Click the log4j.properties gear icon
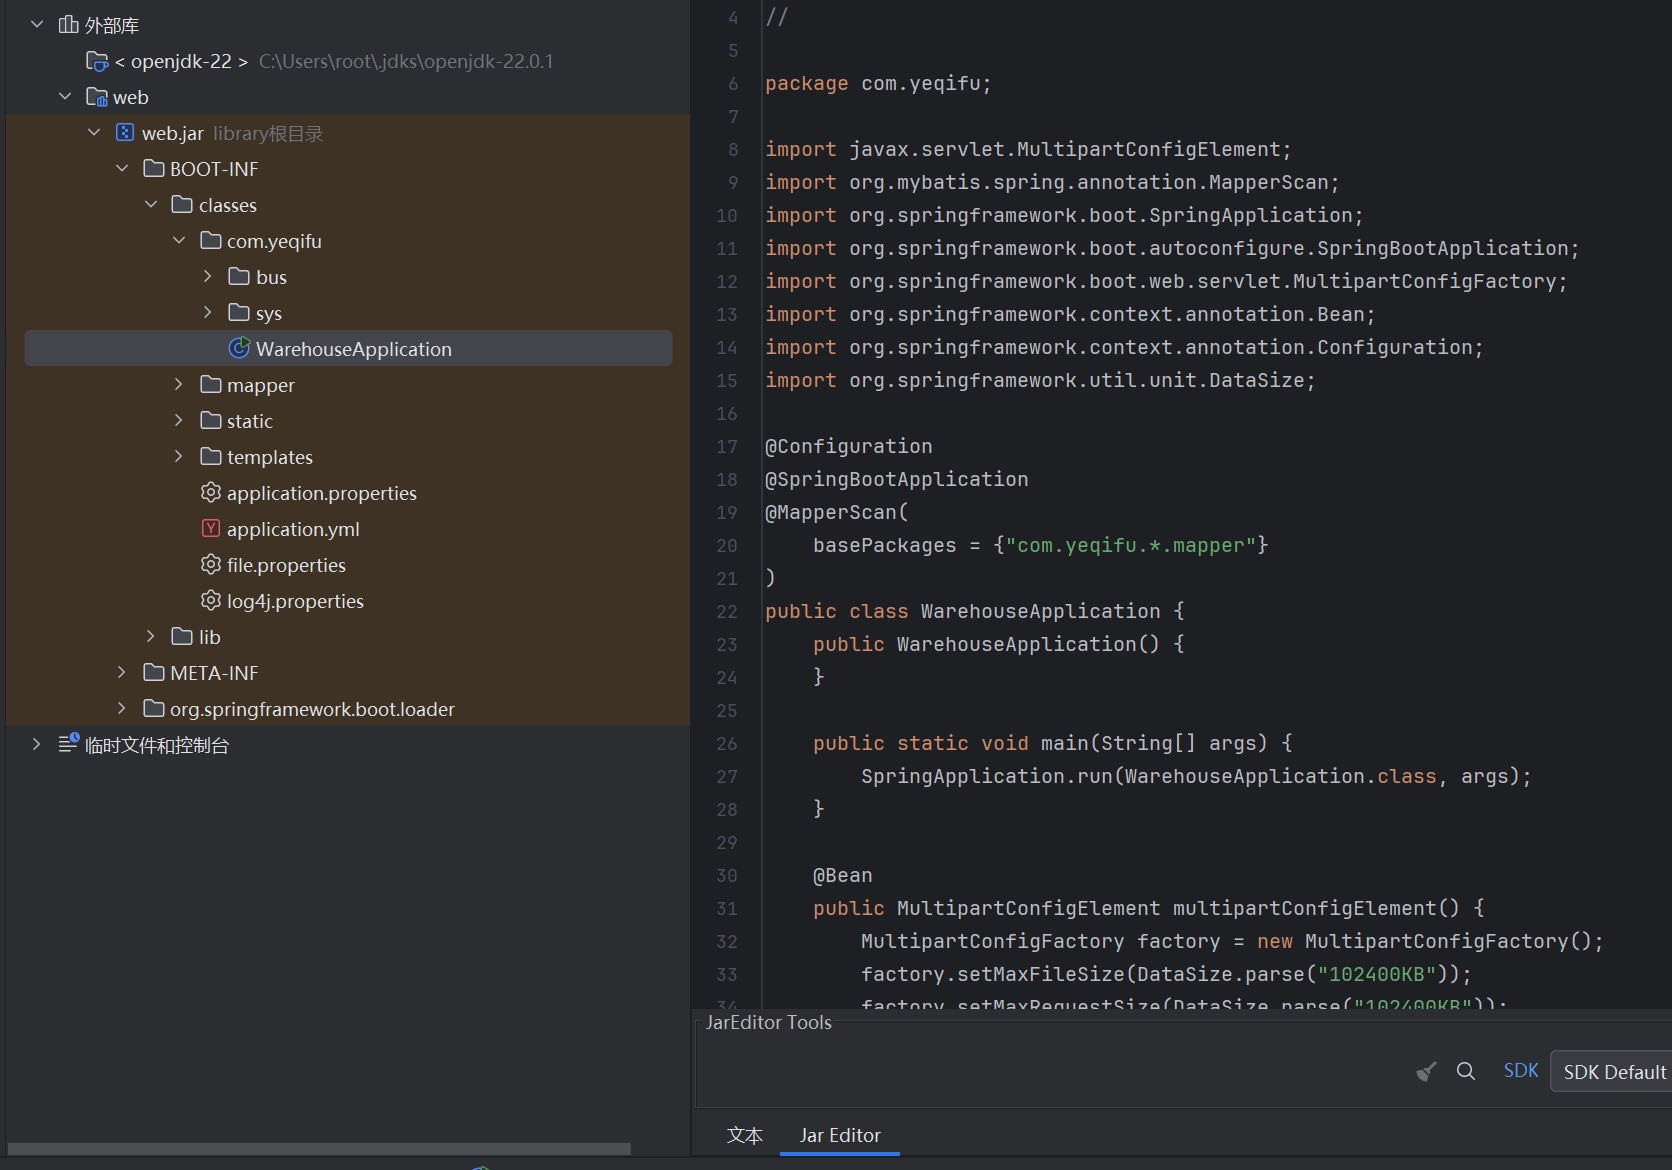Viewport: 1672px width, 1170px height. [211, 600]
